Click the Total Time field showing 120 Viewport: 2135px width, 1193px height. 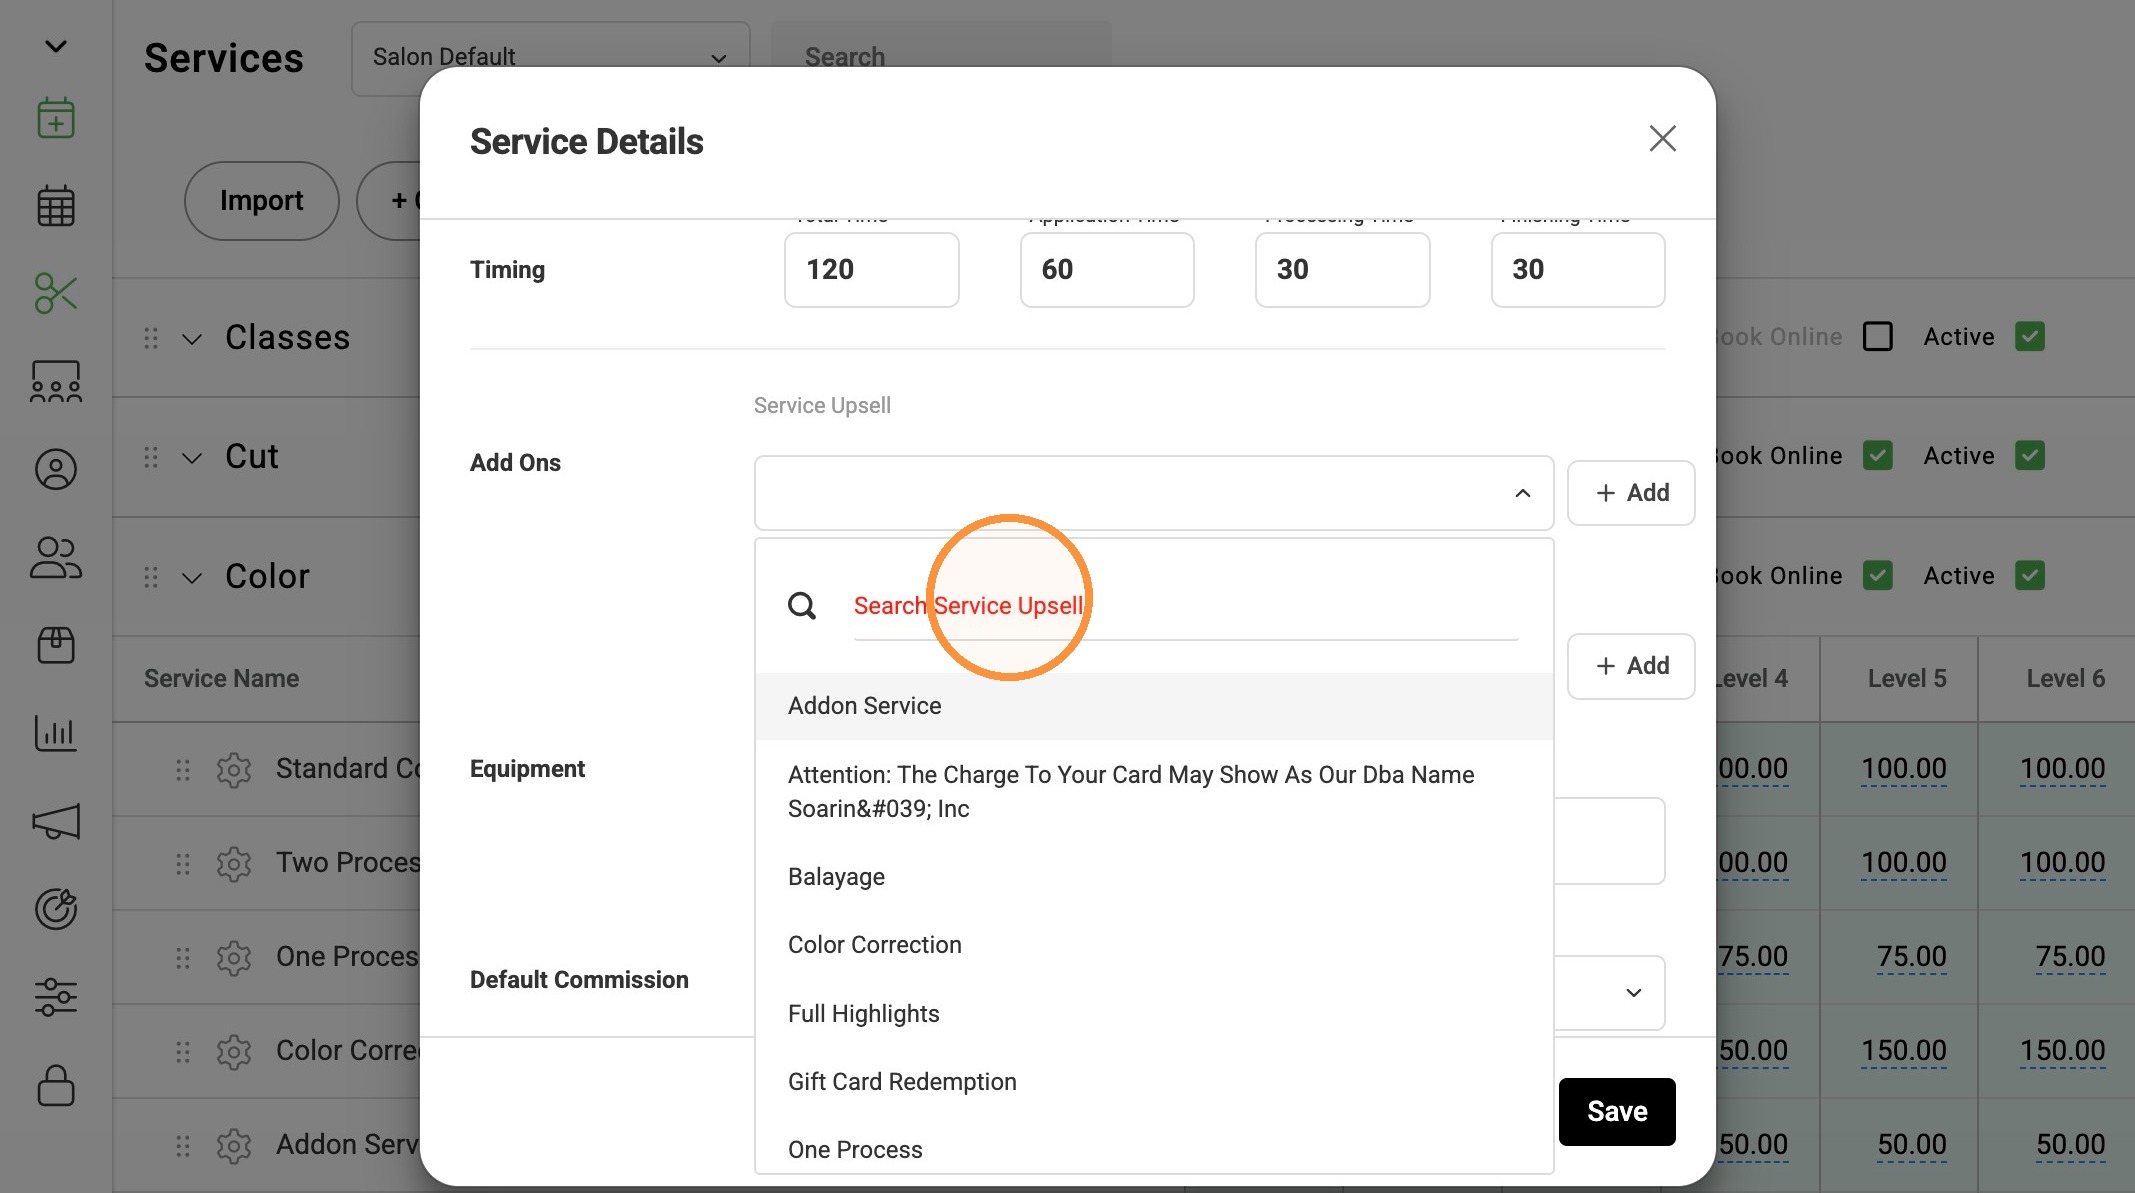(x=872, y=270)
